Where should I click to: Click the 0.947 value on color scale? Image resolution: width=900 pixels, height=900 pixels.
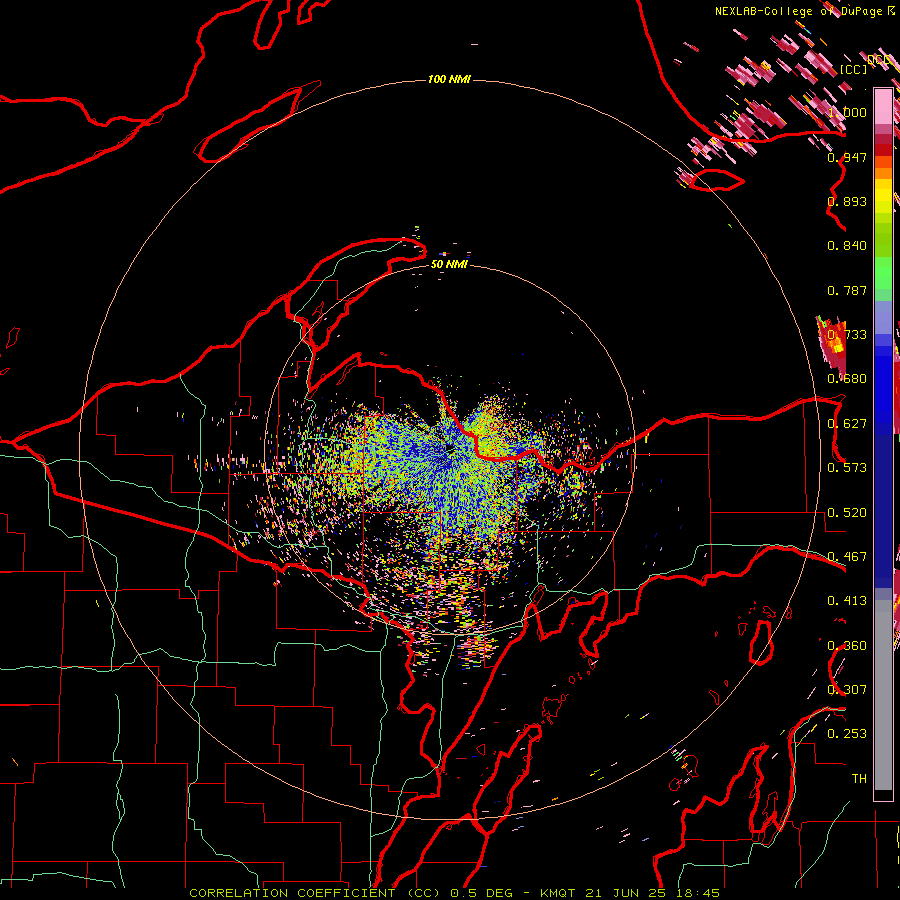click(x=847, y=157)
